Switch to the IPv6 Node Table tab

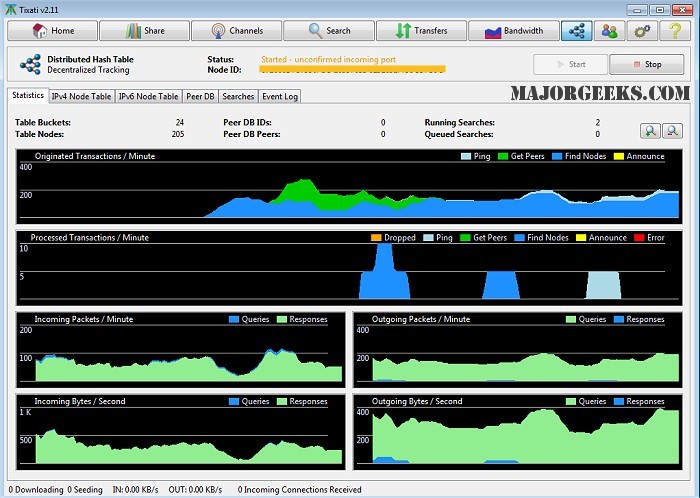(148, 96)
